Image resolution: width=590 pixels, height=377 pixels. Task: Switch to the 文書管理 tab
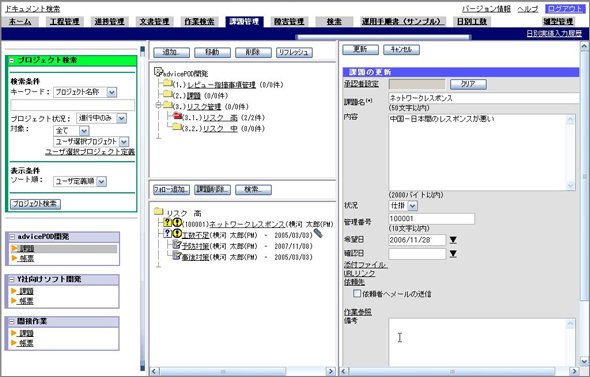[154, 21]
